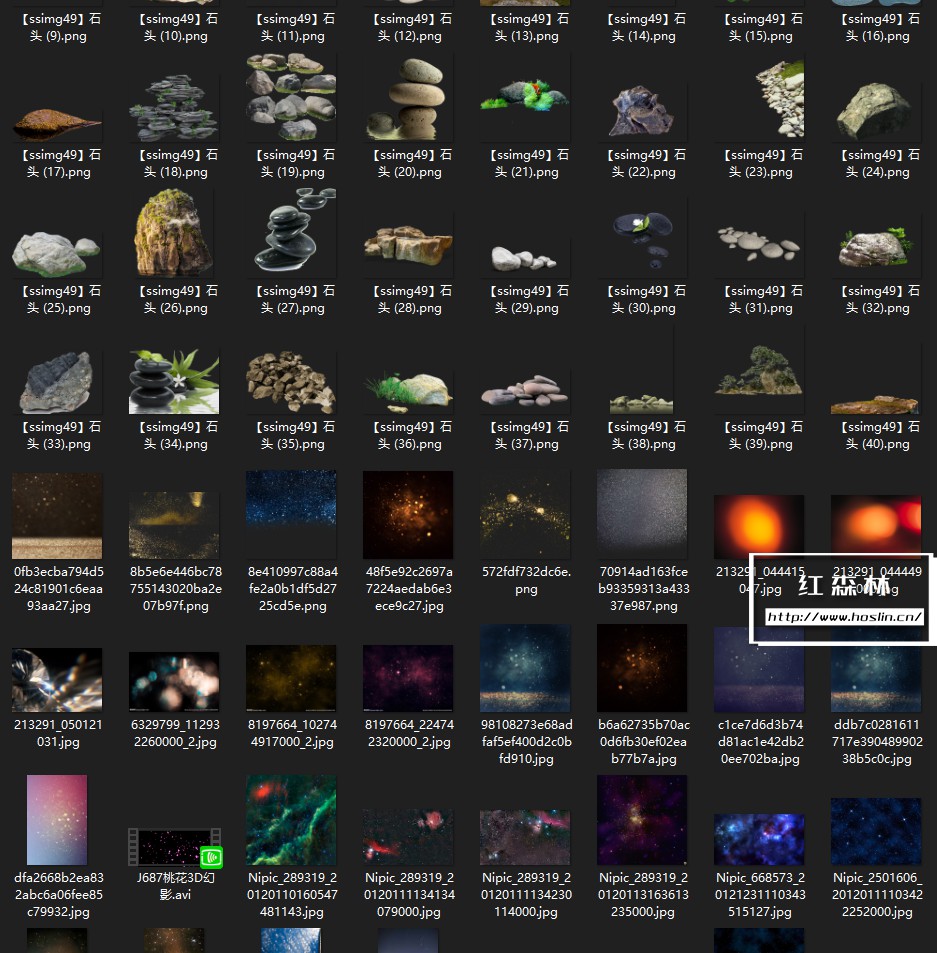Click the file name 石头 (10).png
This screenshot has width=937, height=953.
pos(176,27)
